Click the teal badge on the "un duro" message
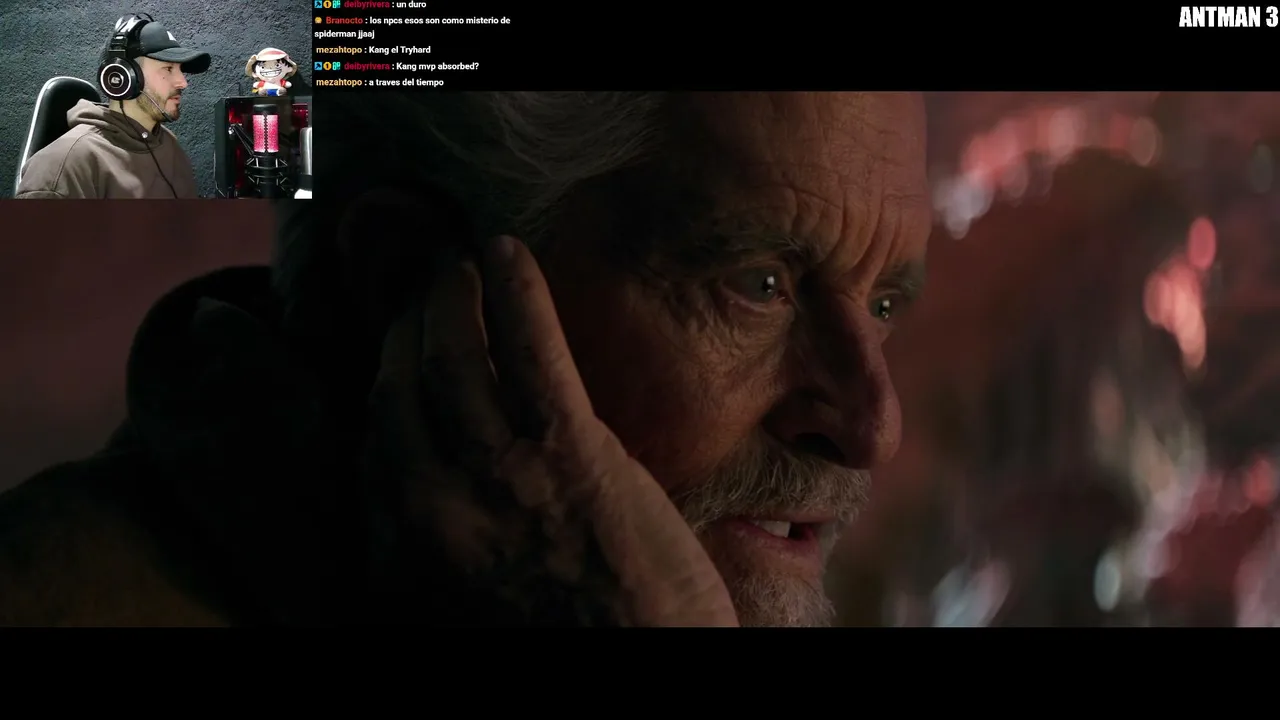The width and height of the screenshot is (1280, 720). pos(337,4)
